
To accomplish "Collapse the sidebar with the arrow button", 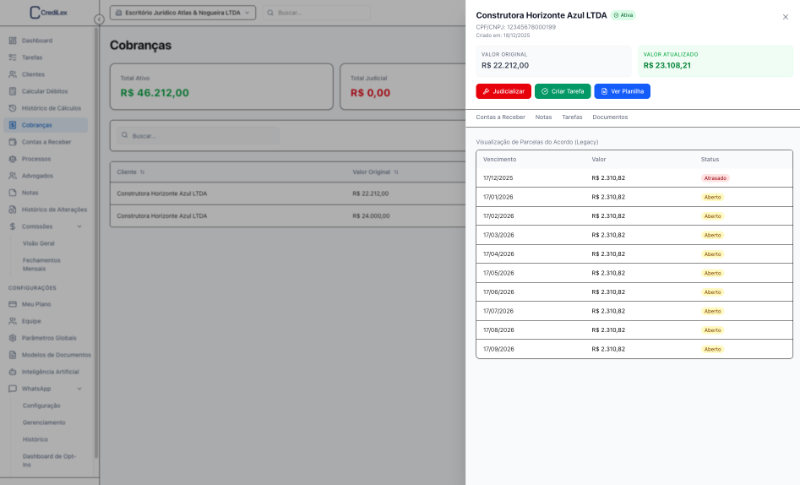I will [99, 19].
